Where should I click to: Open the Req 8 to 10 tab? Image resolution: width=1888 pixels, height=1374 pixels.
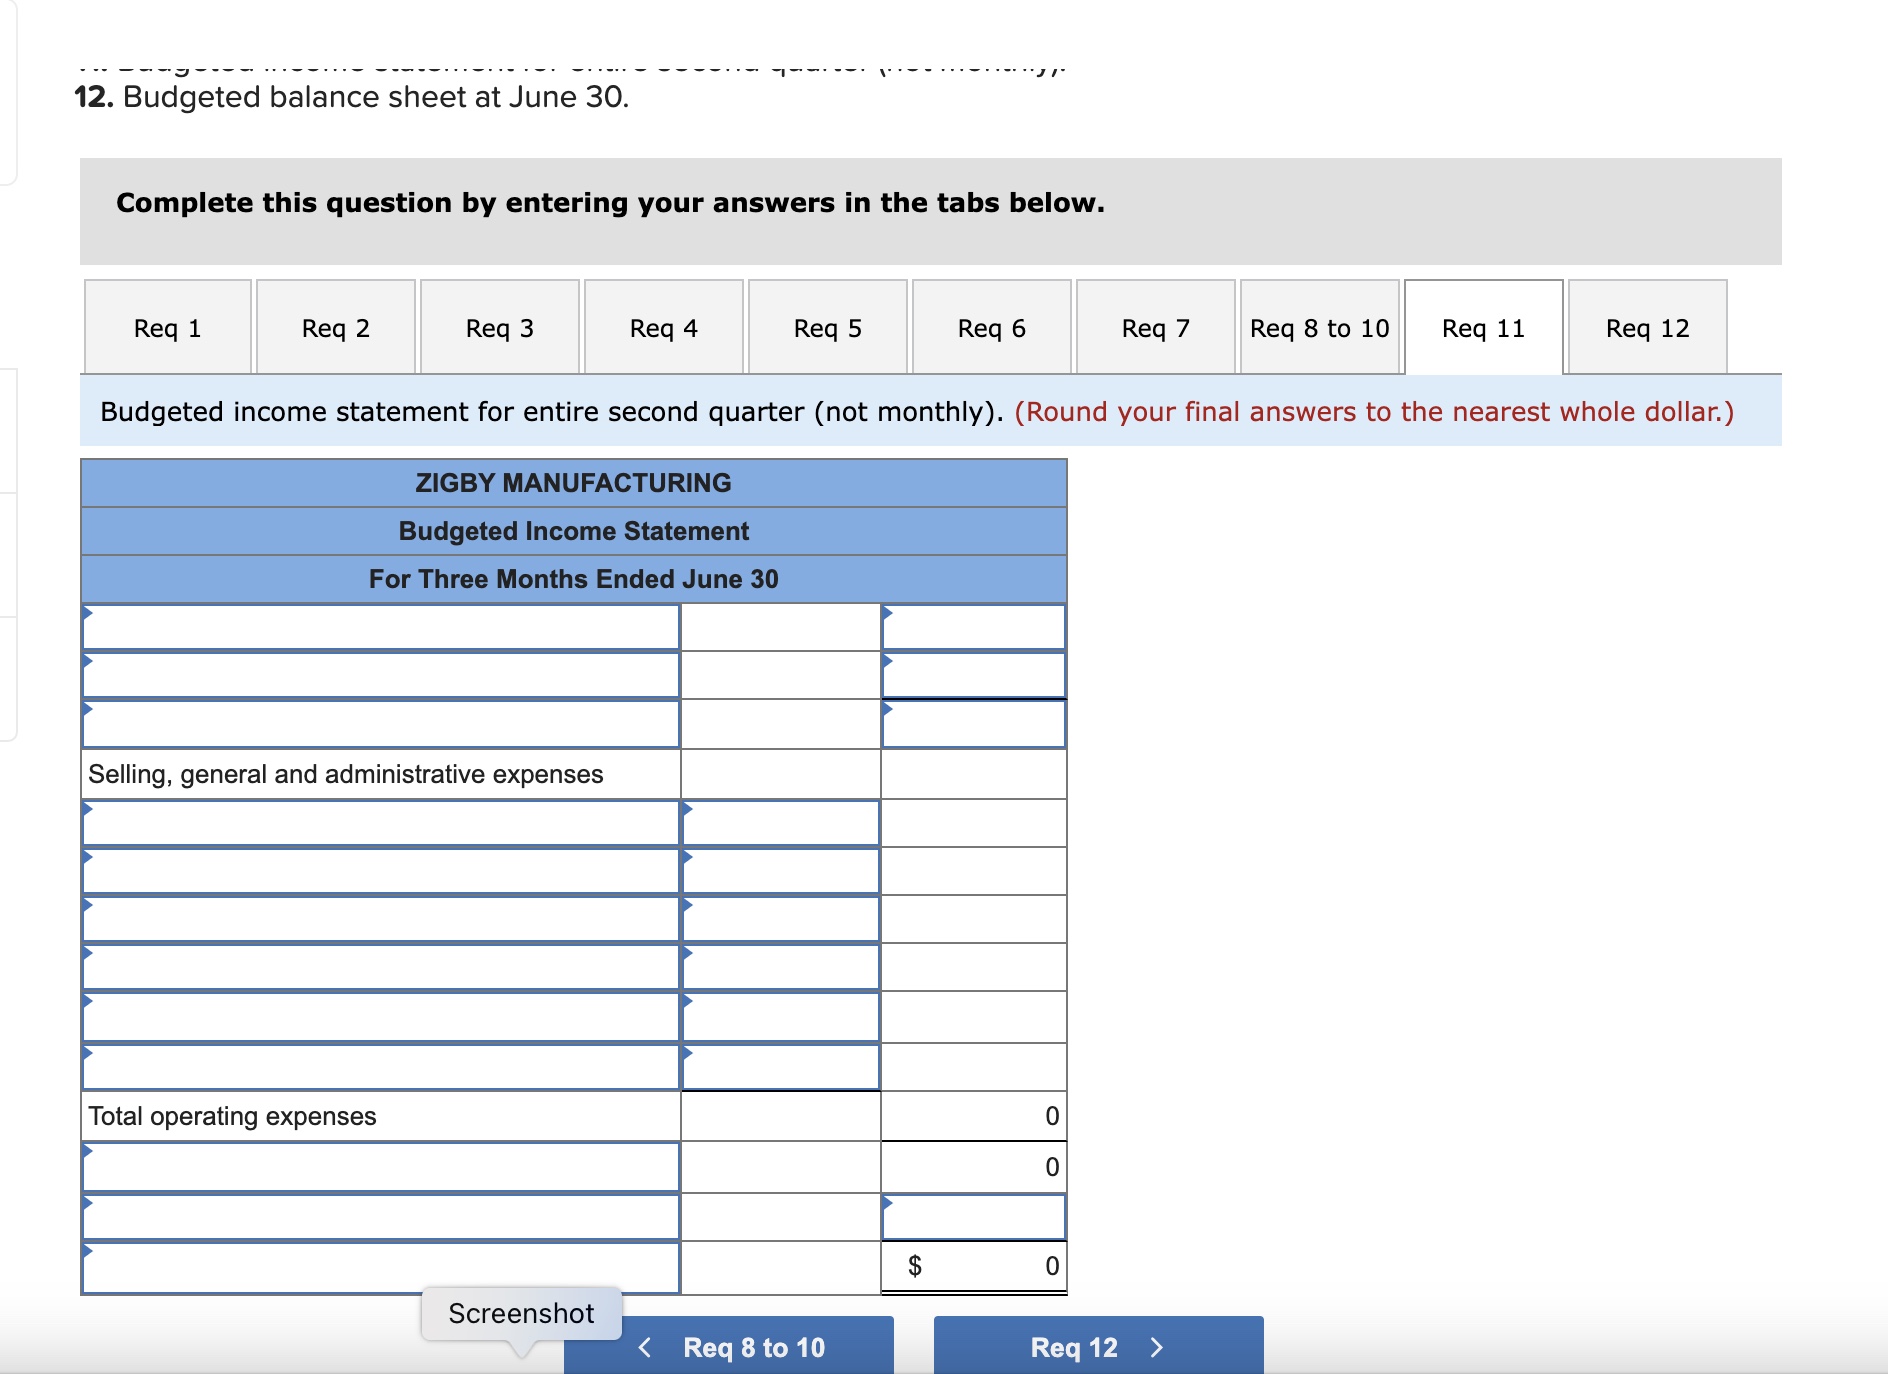coord(1320,328)
